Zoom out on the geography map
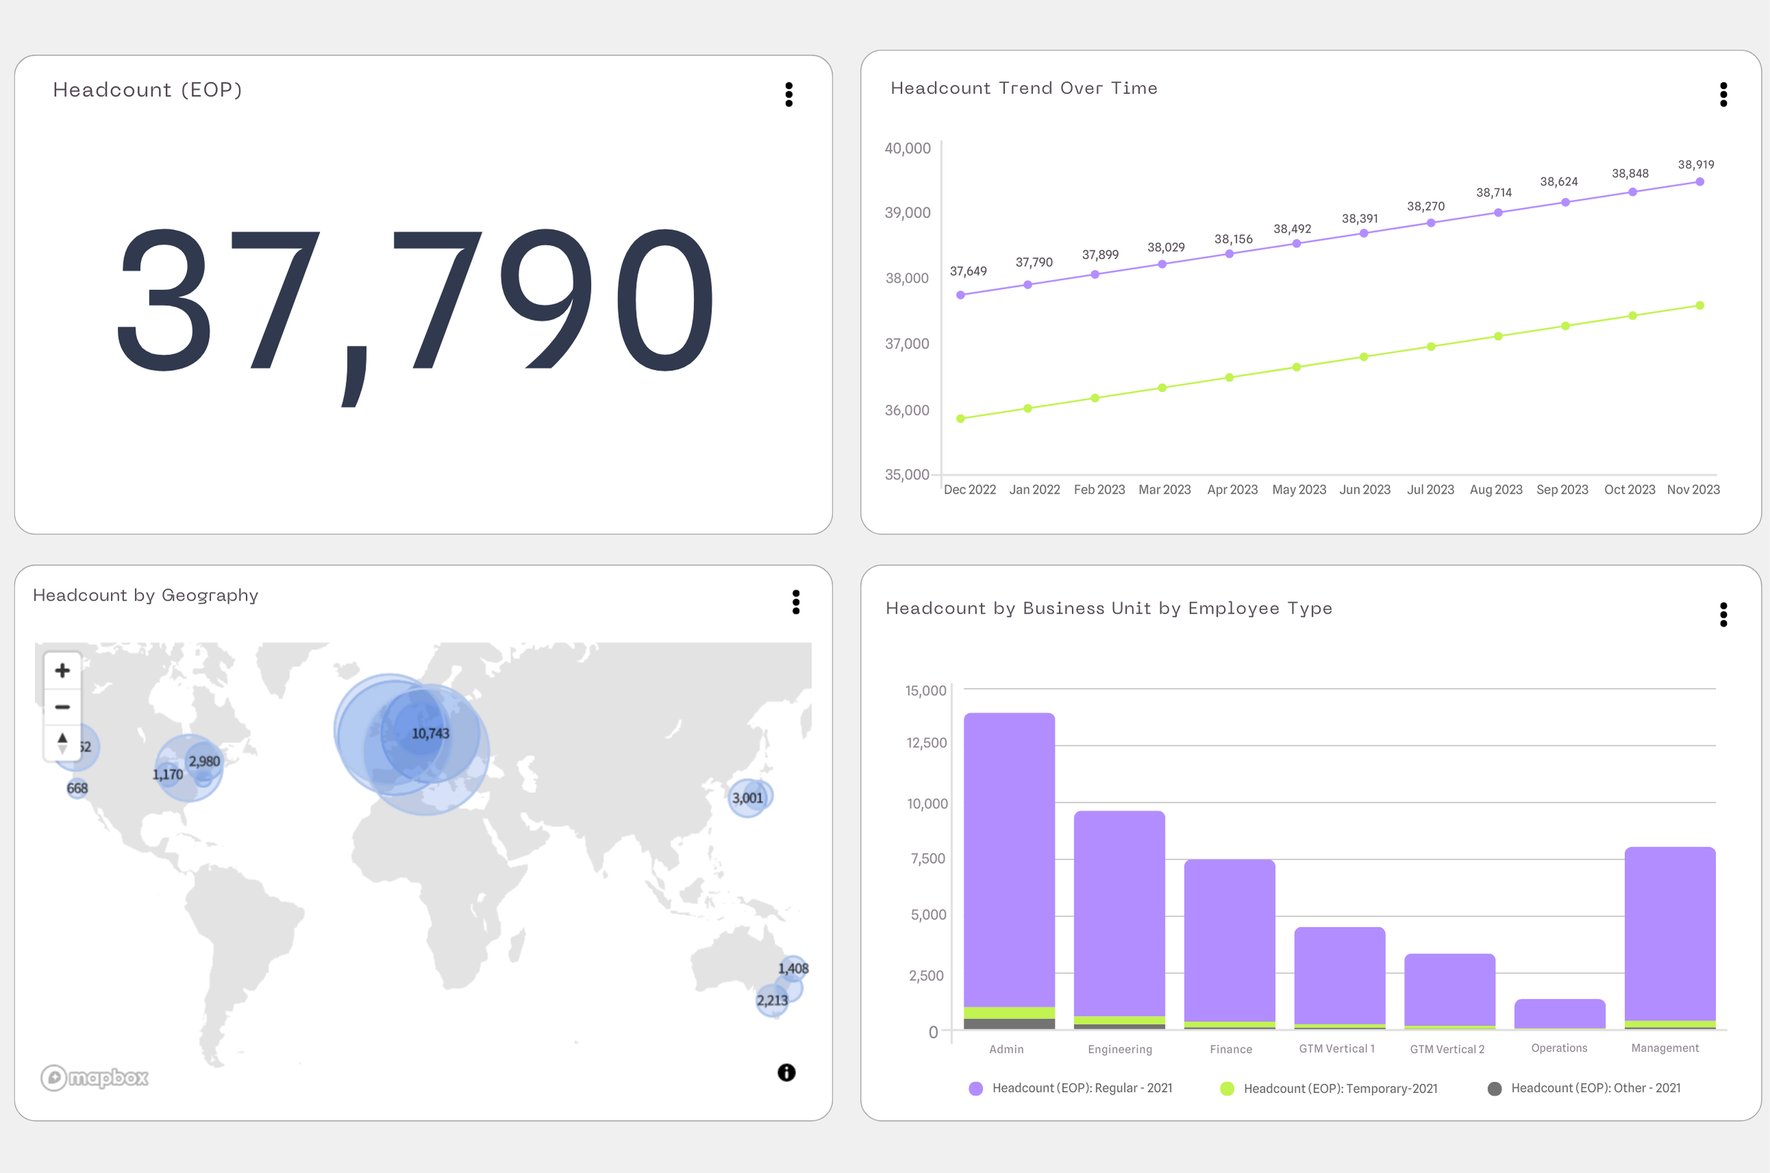The height and width of the screenshot is (1173, 1770). pos(62,706)
